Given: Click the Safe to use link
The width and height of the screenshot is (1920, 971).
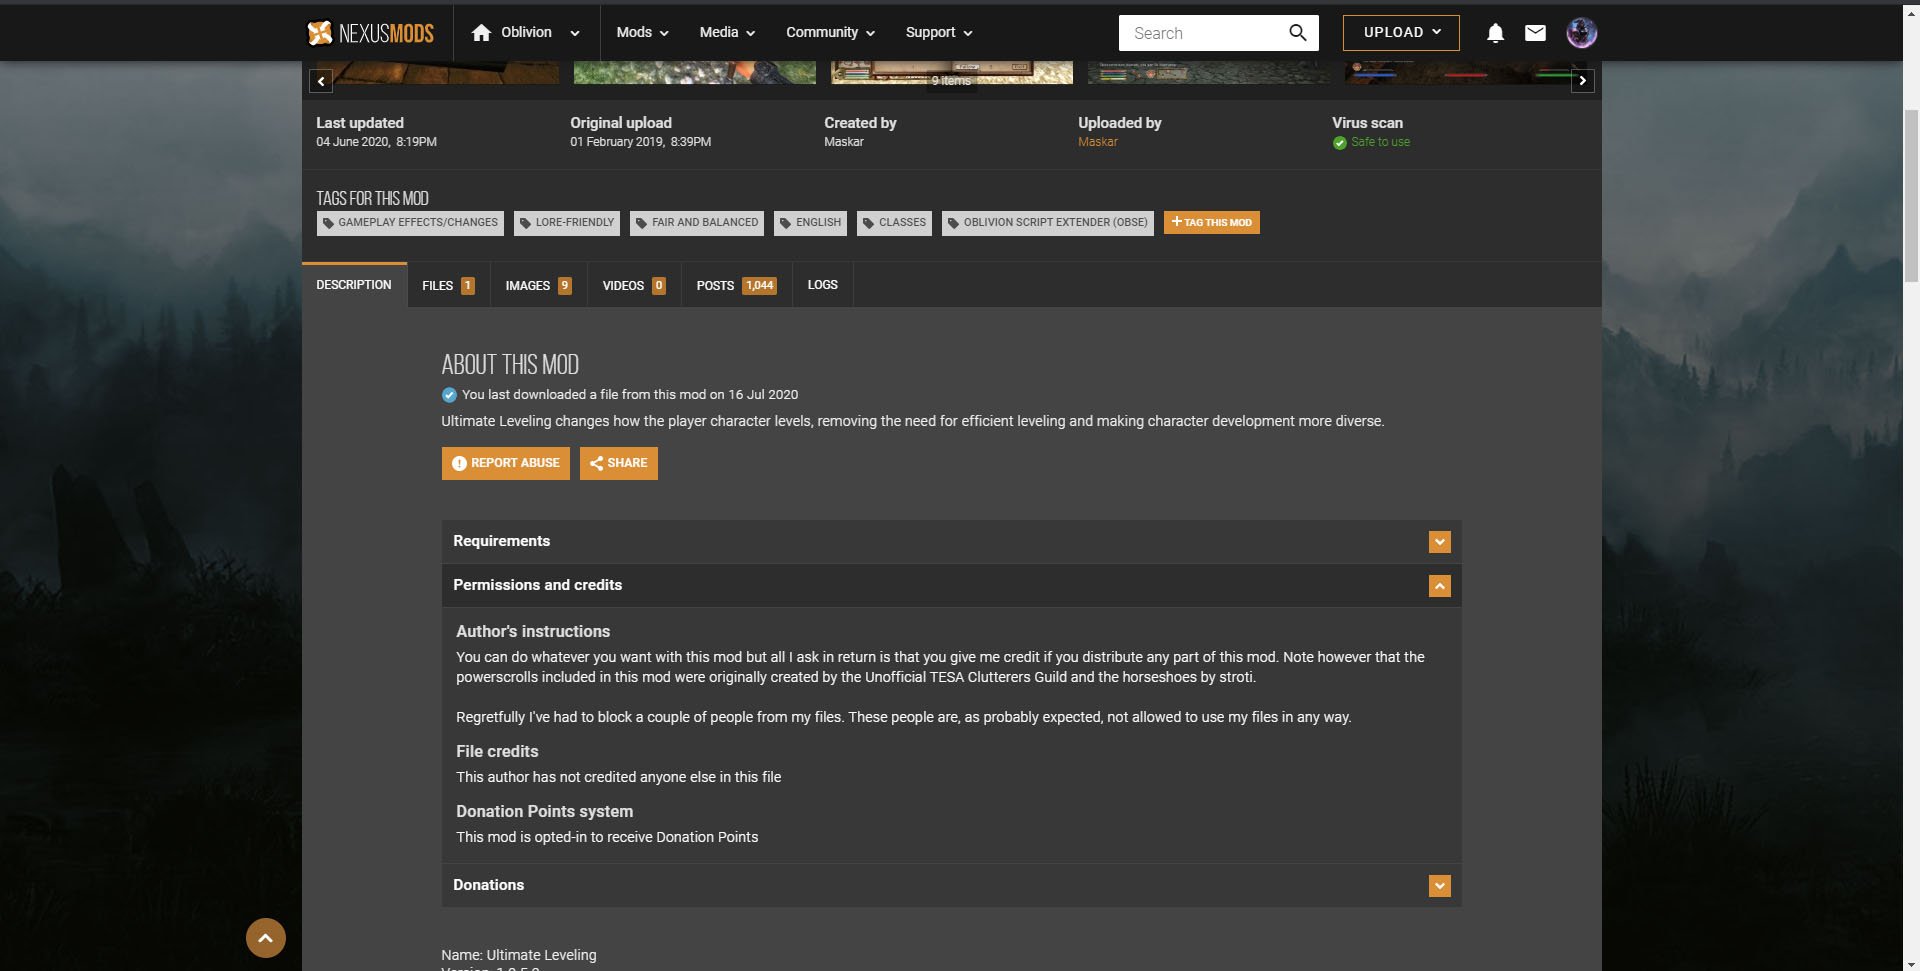Looking at the screenshot, I should click(x=1380, y=142).
